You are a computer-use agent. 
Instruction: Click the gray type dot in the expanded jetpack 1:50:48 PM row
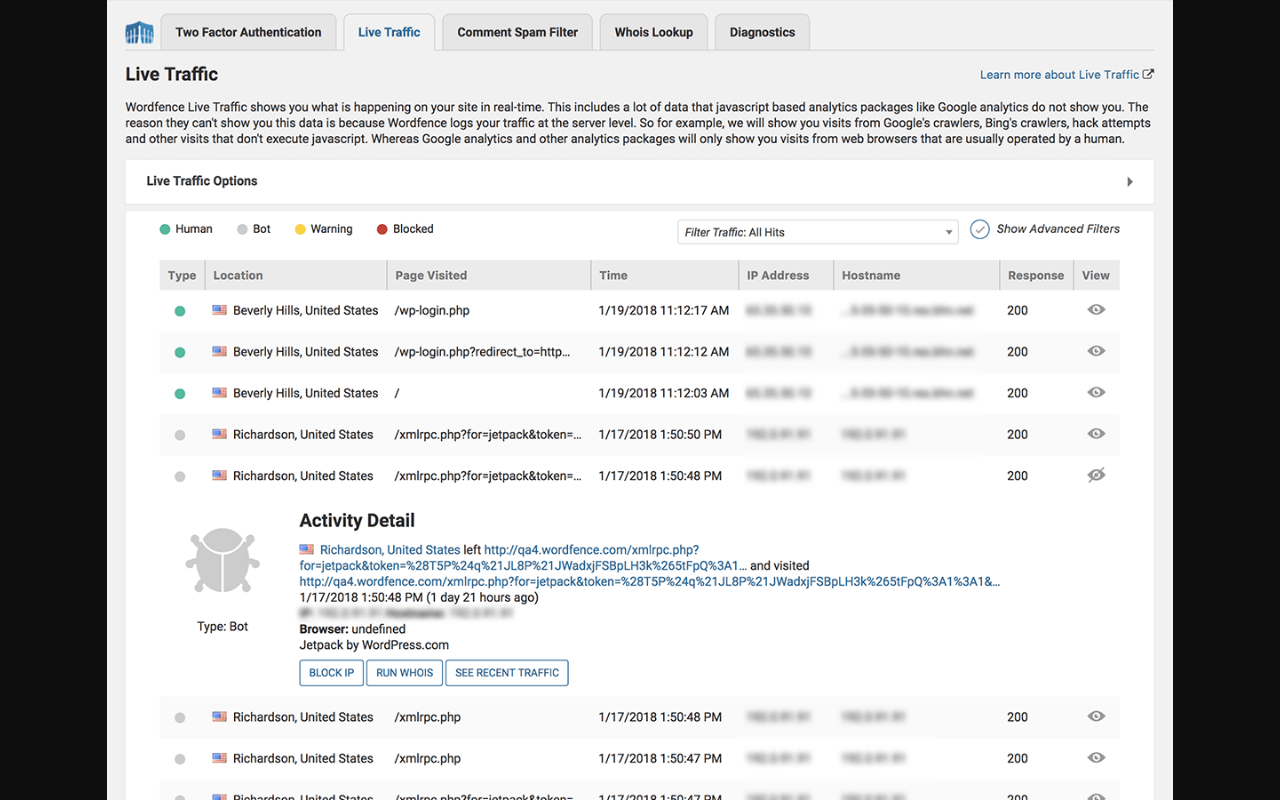[x=180, y=477]
